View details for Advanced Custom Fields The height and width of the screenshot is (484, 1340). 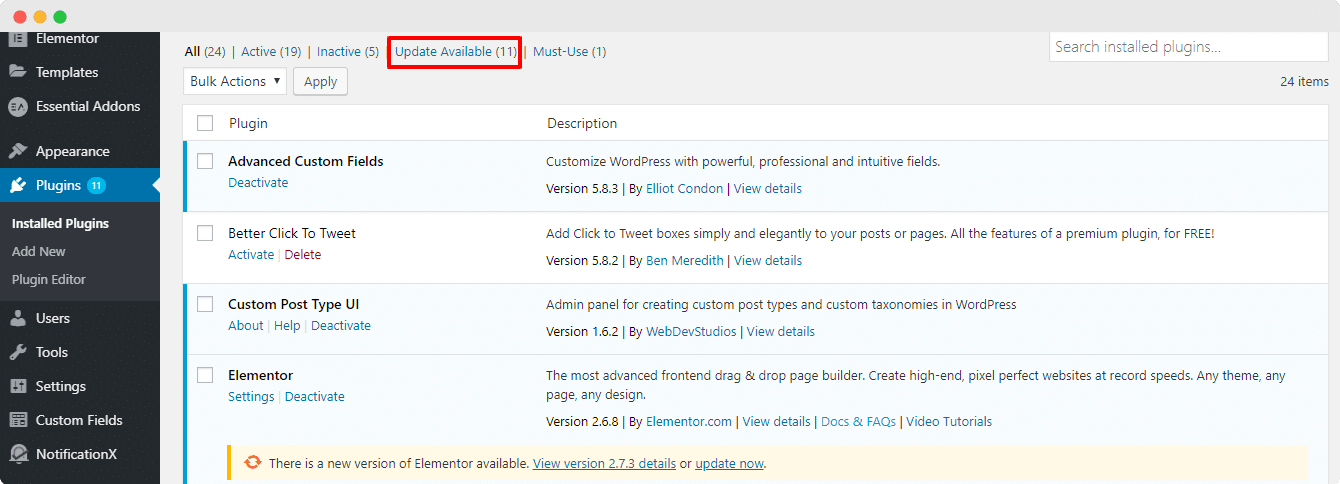tap(768, 189)
